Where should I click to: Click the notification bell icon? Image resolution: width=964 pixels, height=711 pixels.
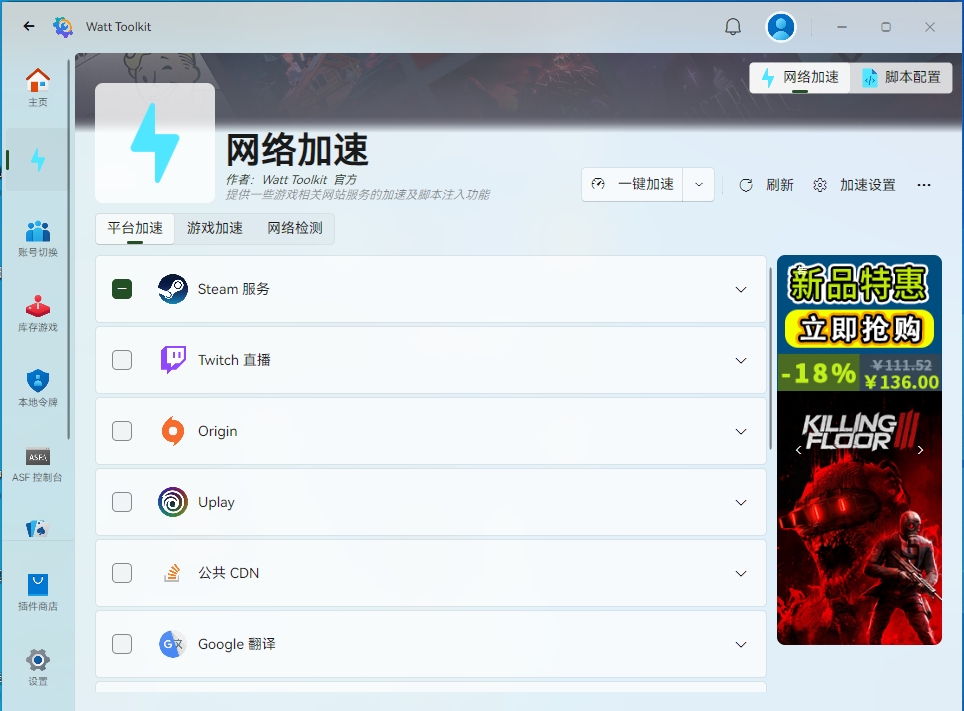(x=732, y=26)
